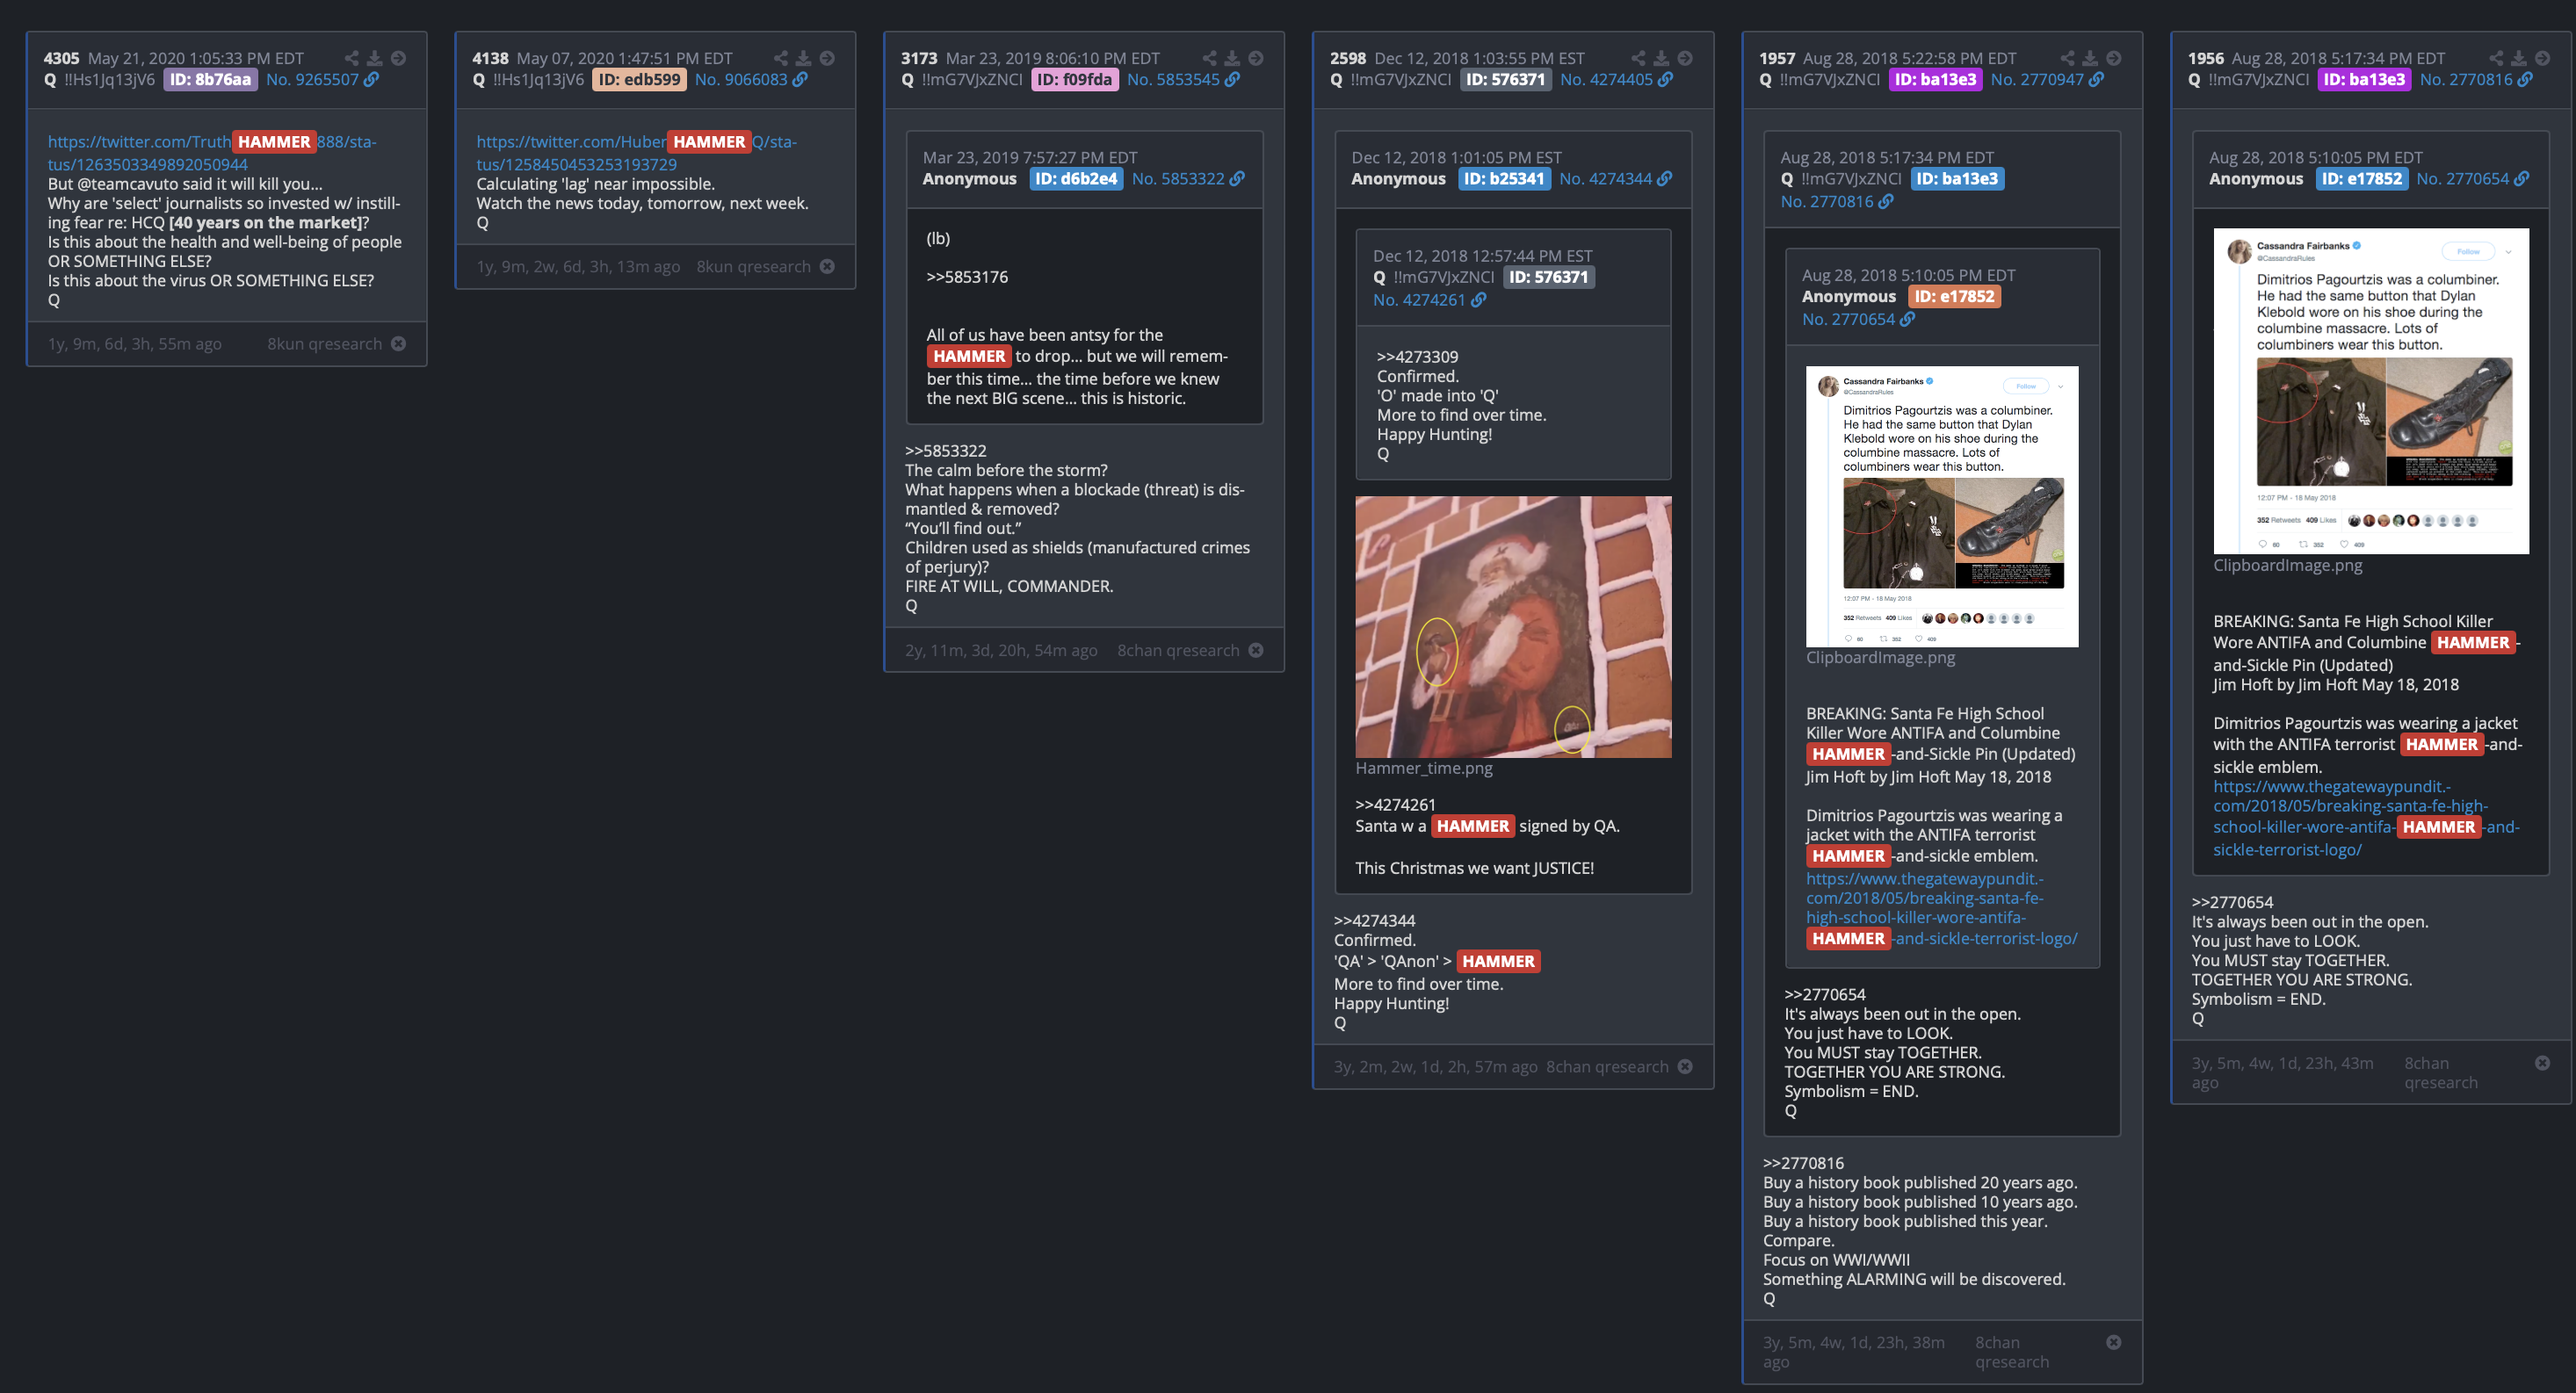Open the thegatewaypundit link in post 1957

click(x=1941, y=908)
